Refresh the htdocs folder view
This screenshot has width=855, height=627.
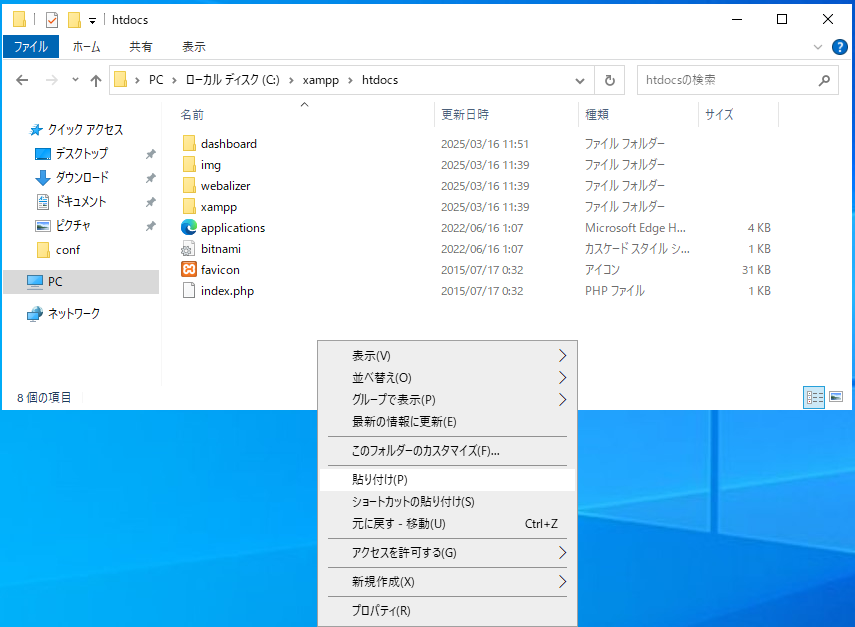click(609, 80)
